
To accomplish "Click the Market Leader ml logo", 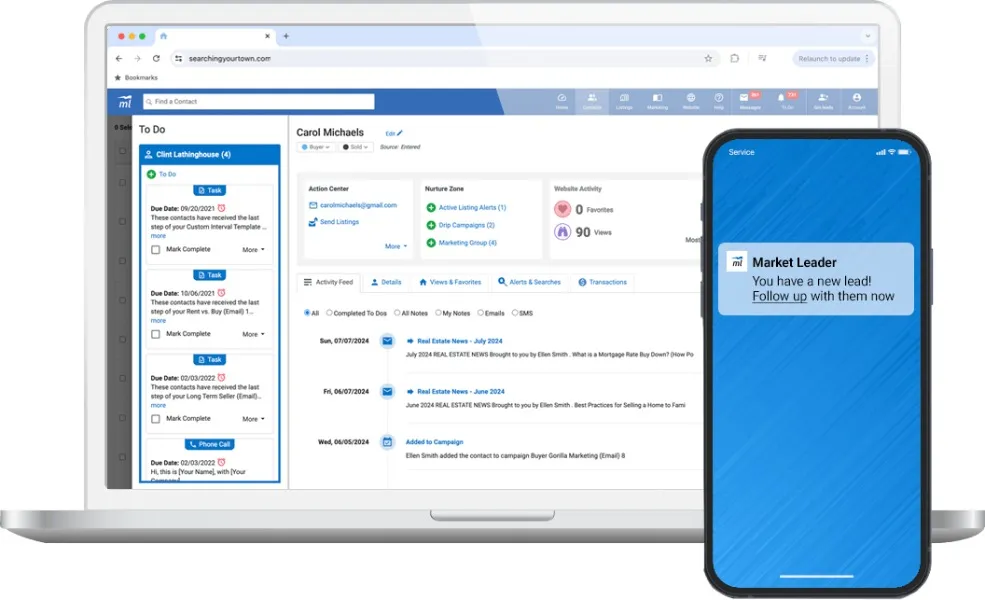I will 125,102.
